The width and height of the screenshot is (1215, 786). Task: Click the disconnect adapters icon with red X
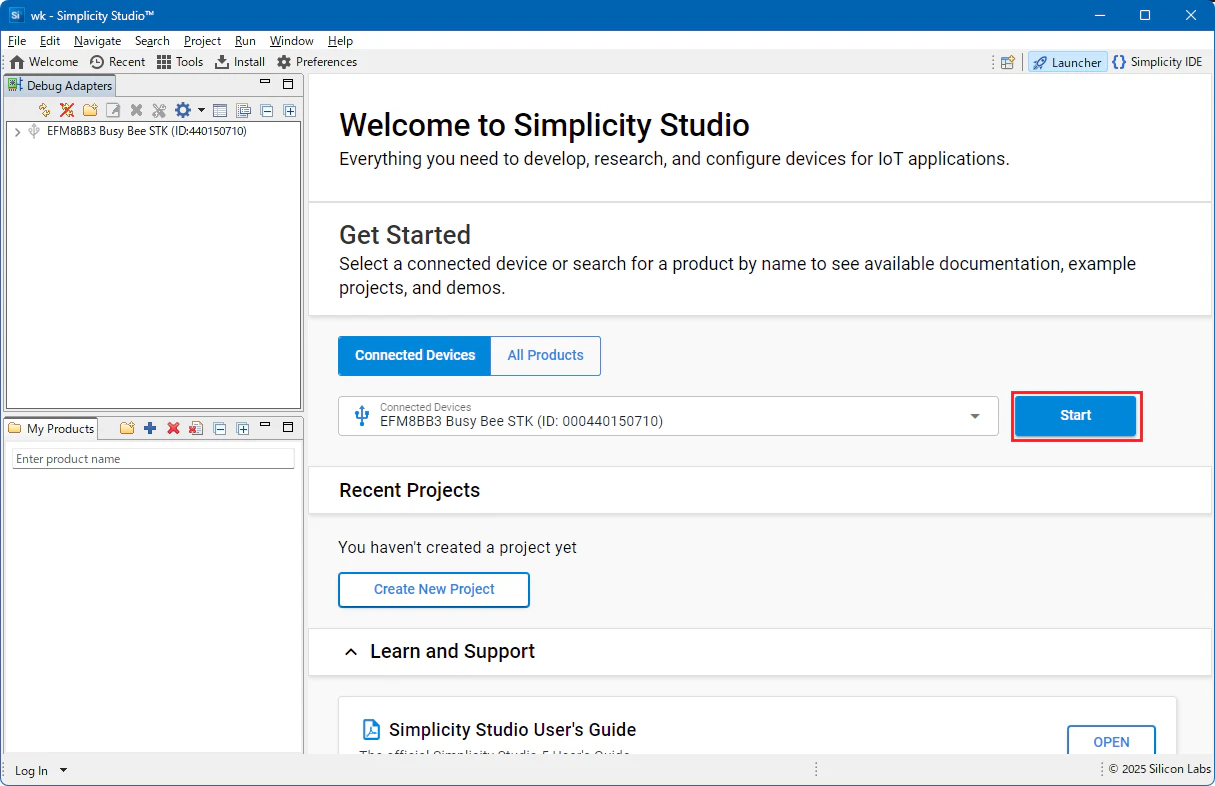click(67, 110)
